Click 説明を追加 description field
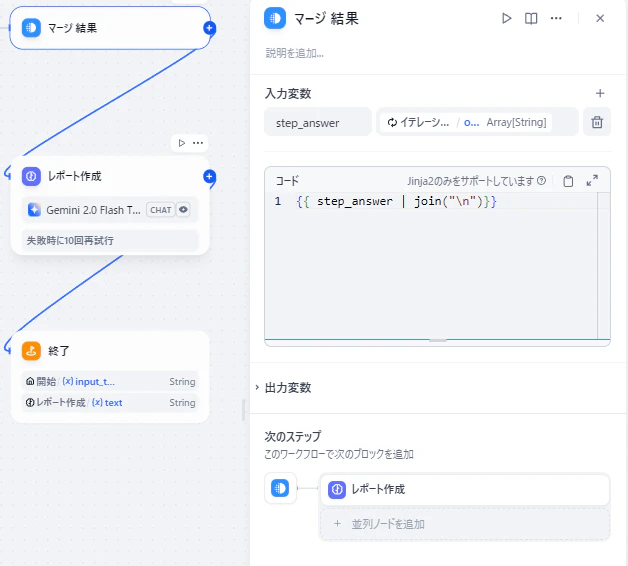628x566 pixels. (x=295, y=53)
